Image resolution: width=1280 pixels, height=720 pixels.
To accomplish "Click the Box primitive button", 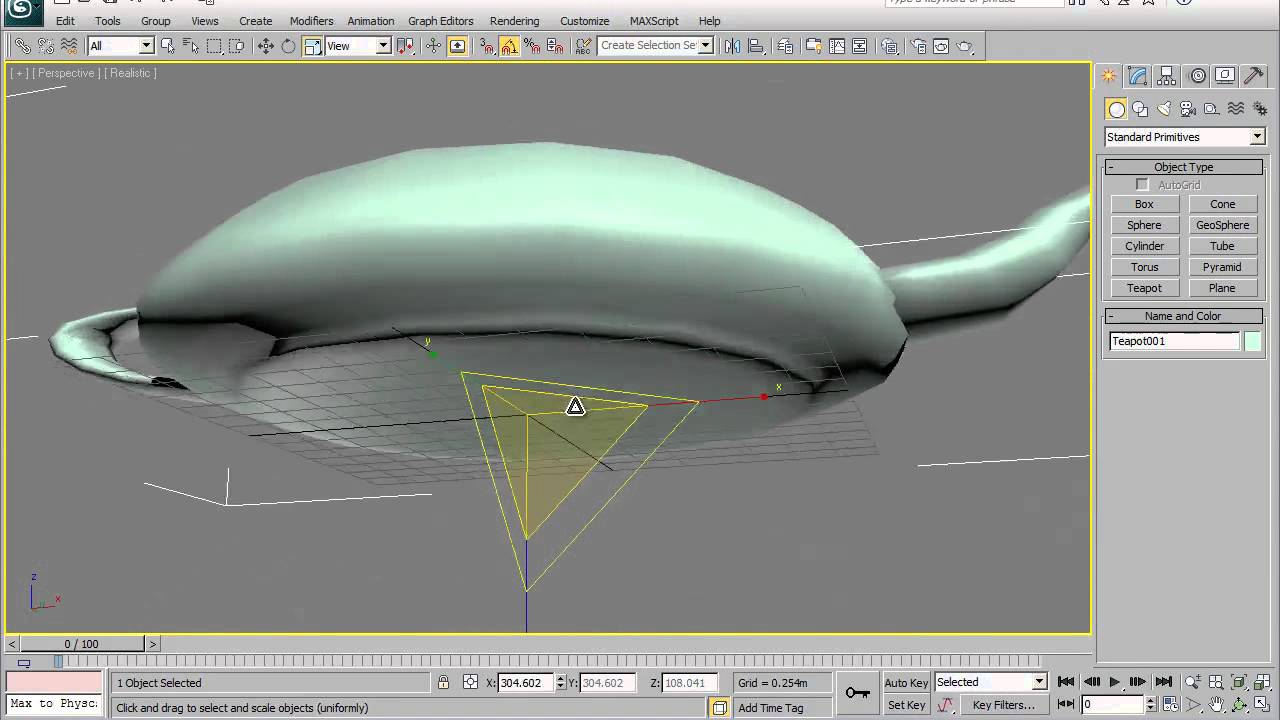I will click(1144, 204).
